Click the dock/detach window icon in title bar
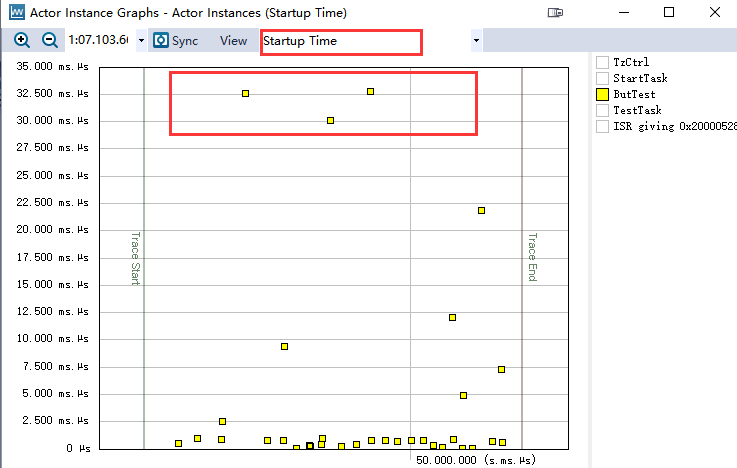This screenshot has height=468, width=737. (555, 13)
